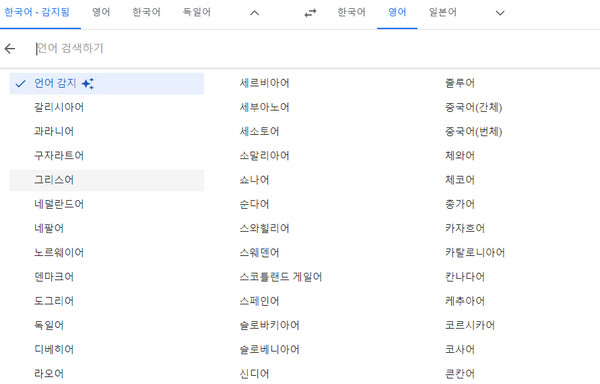Collapse the source language list chevron

coord(254,13)
